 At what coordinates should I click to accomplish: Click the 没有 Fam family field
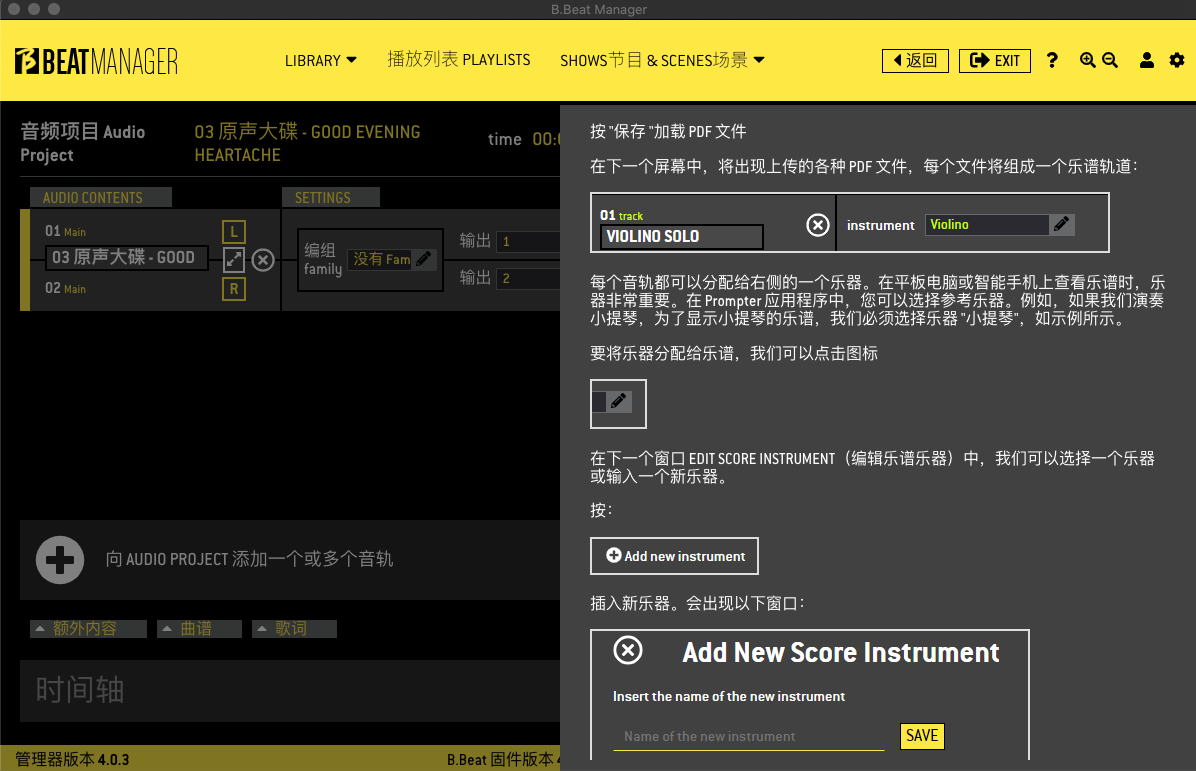pos(381,259)
